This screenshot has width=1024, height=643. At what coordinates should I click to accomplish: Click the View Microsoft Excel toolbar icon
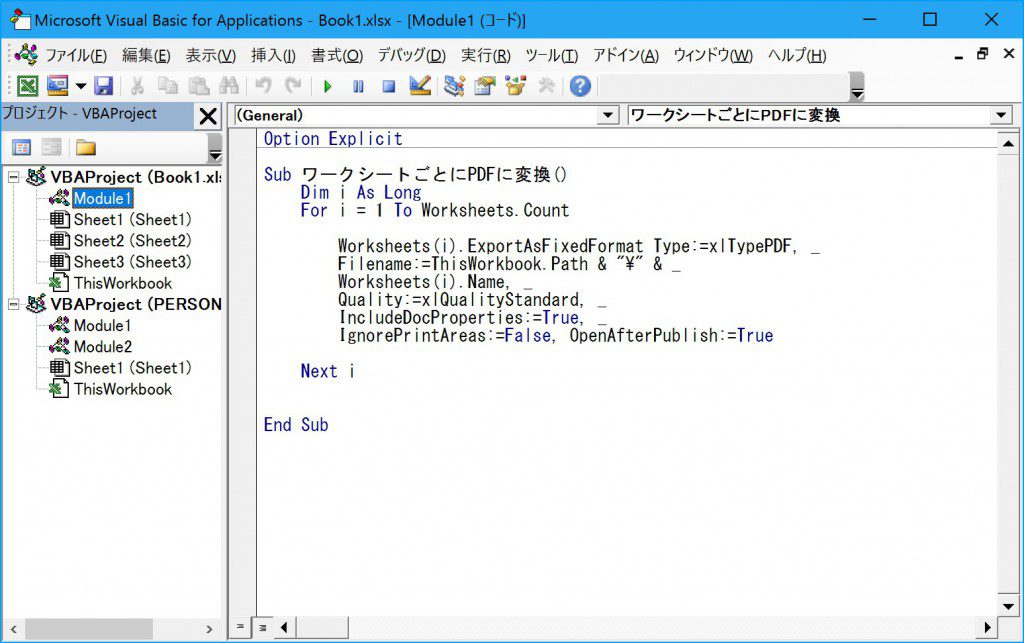[27, 86]
